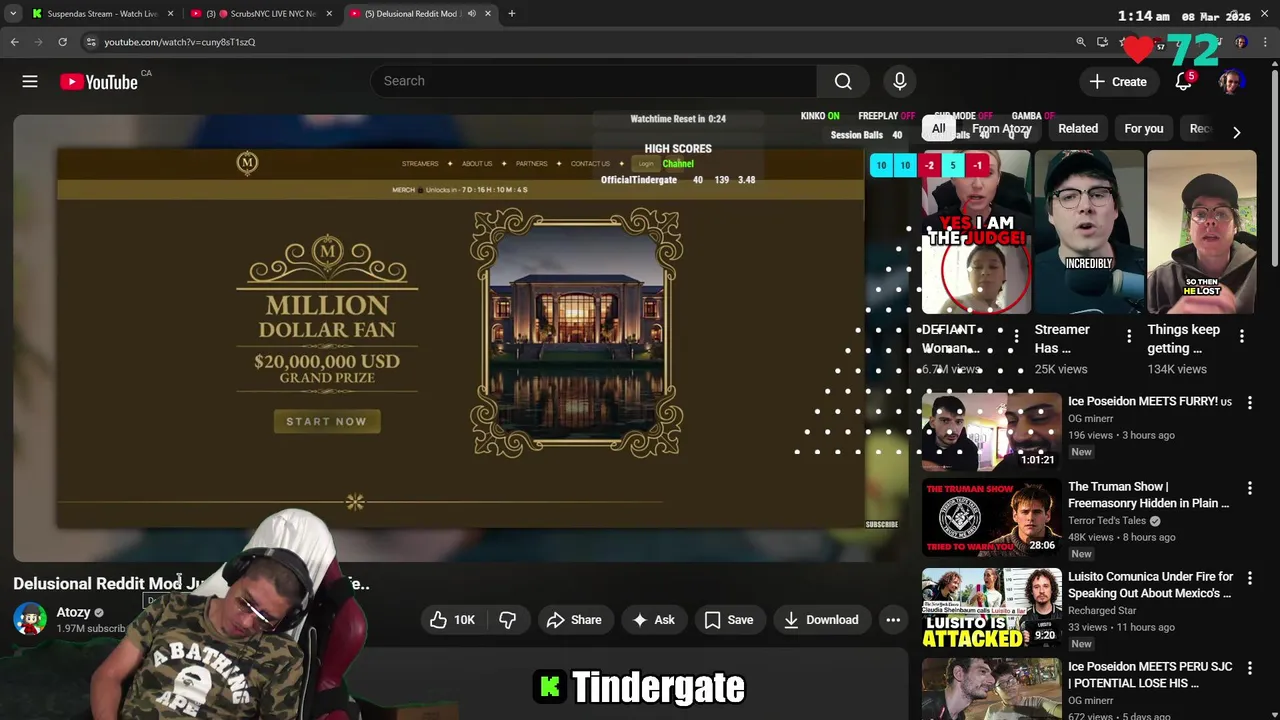1280x720 pixels.
Task: Open a new browser tab with plus
Action: tap(511, 14)
